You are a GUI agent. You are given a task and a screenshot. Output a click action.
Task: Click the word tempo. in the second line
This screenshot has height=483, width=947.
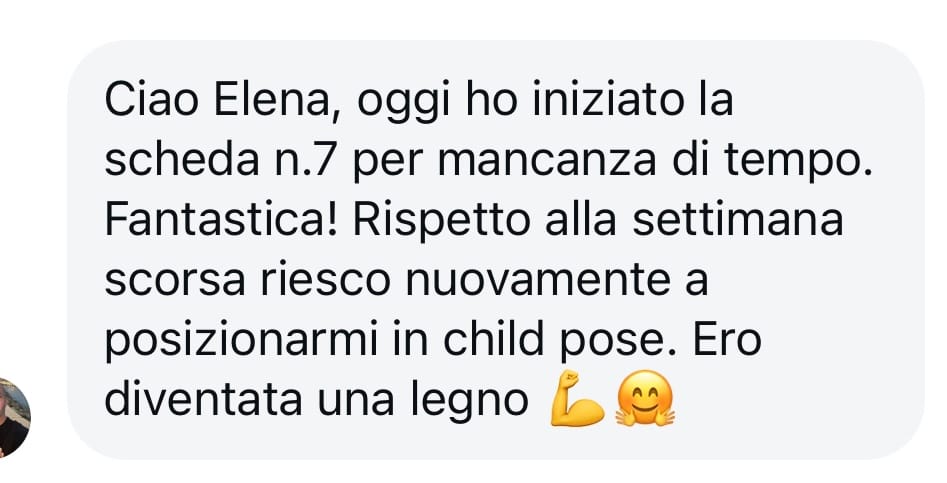pyautogui.click(x=798, y=163)
